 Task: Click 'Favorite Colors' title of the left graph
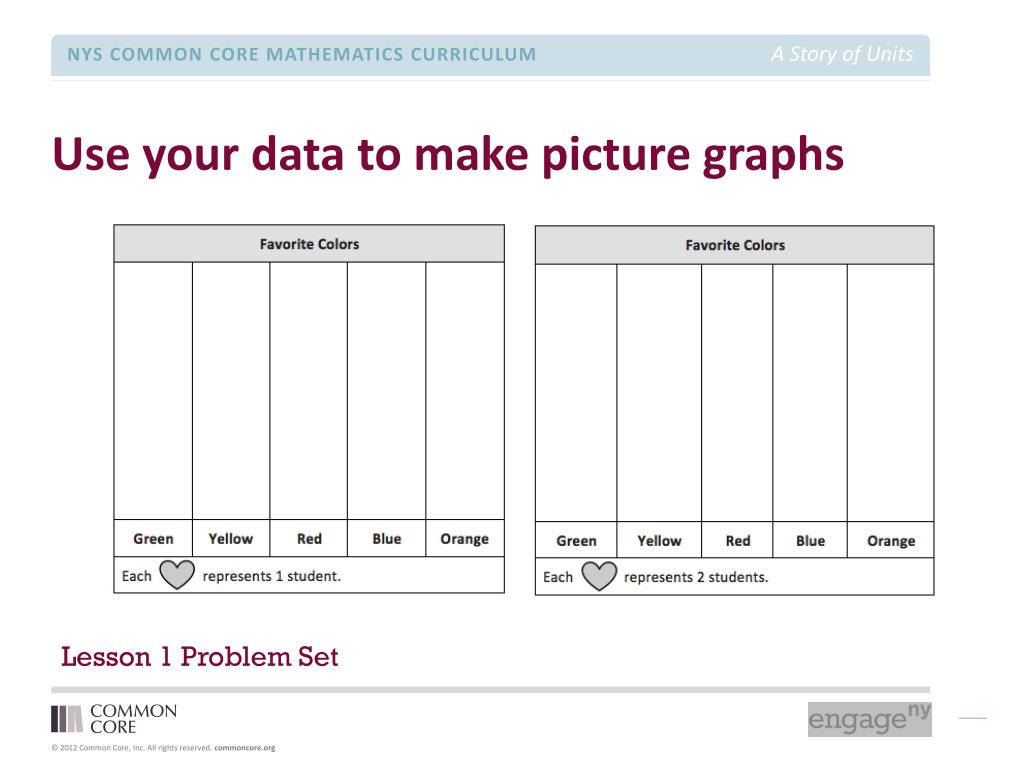(309, 244)
